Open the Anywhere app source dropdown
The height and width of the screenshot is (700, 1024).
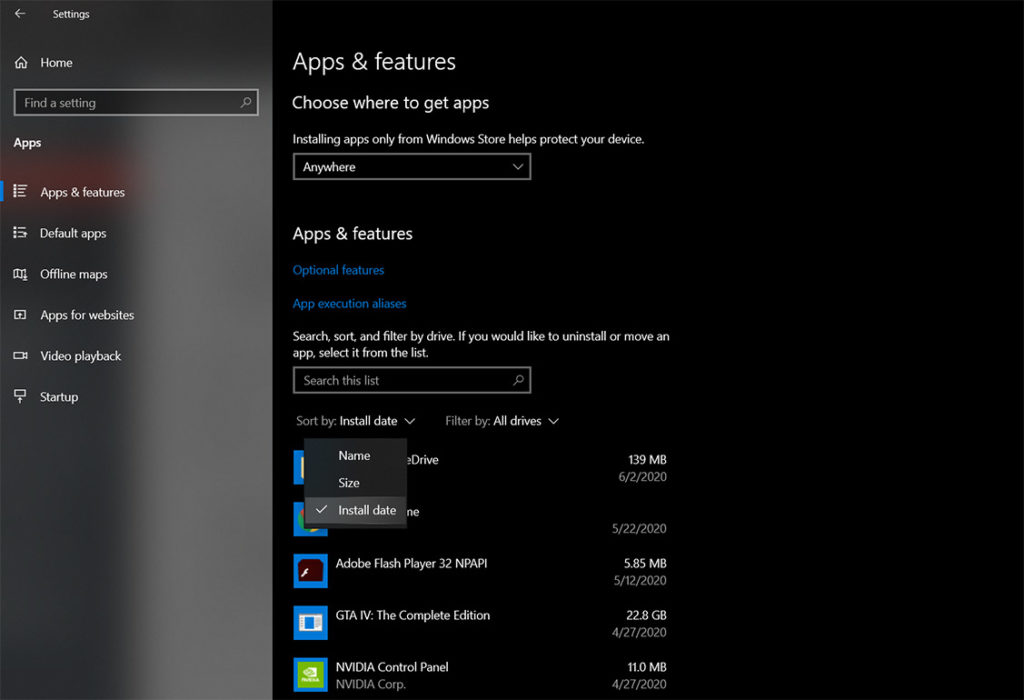pos(411,167)
